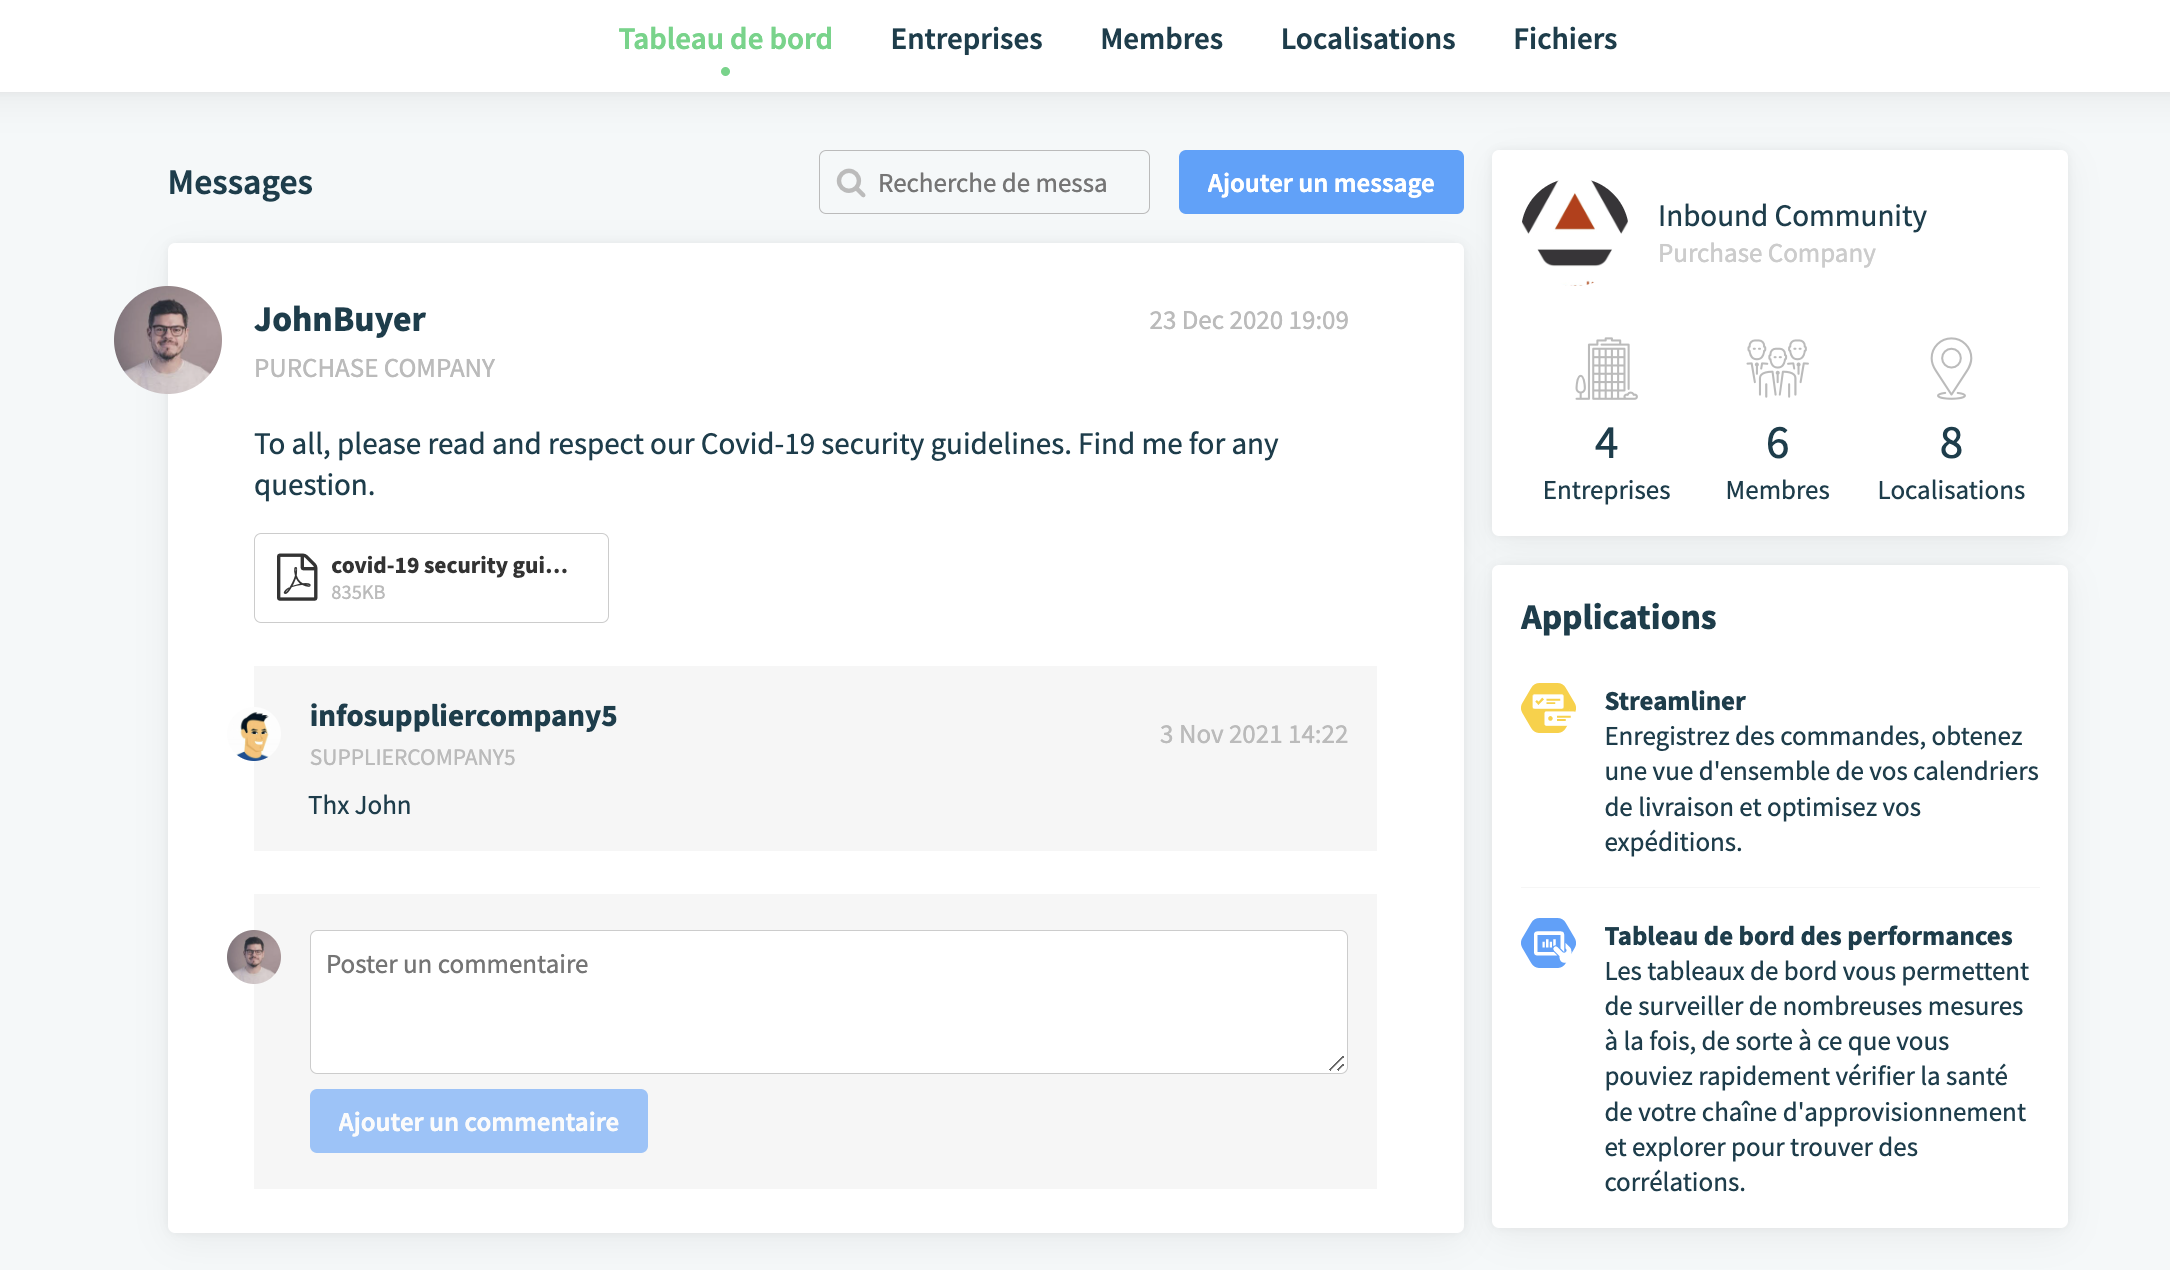2170x1270 pixels.
Task: Open the covid-19 security guidelines attachment
Action: [x=431, y=578]
